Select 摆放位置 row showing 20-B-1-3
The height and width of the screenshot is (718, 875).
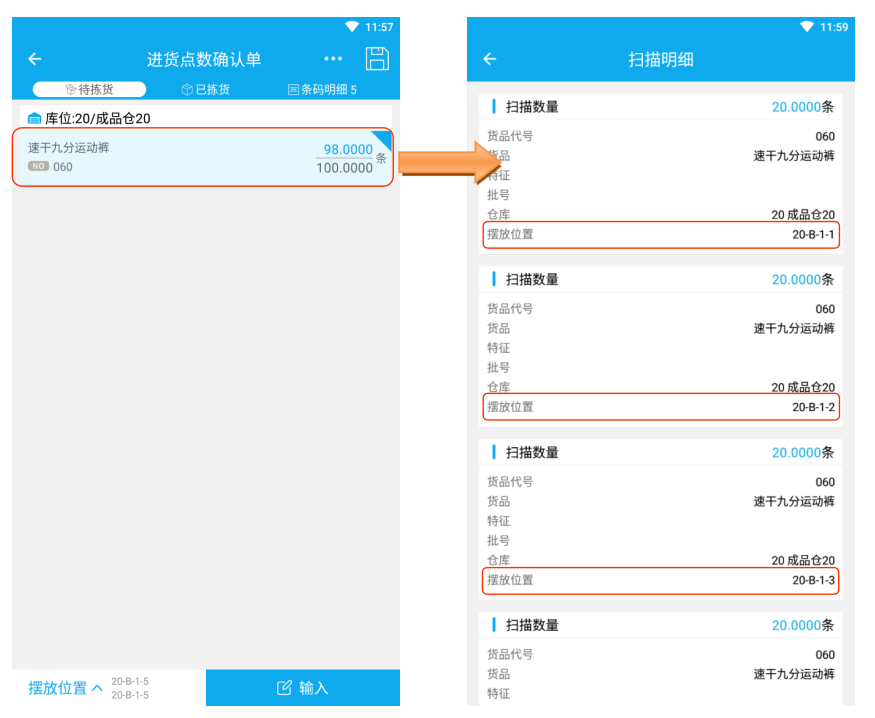click(x=661, y=580)
